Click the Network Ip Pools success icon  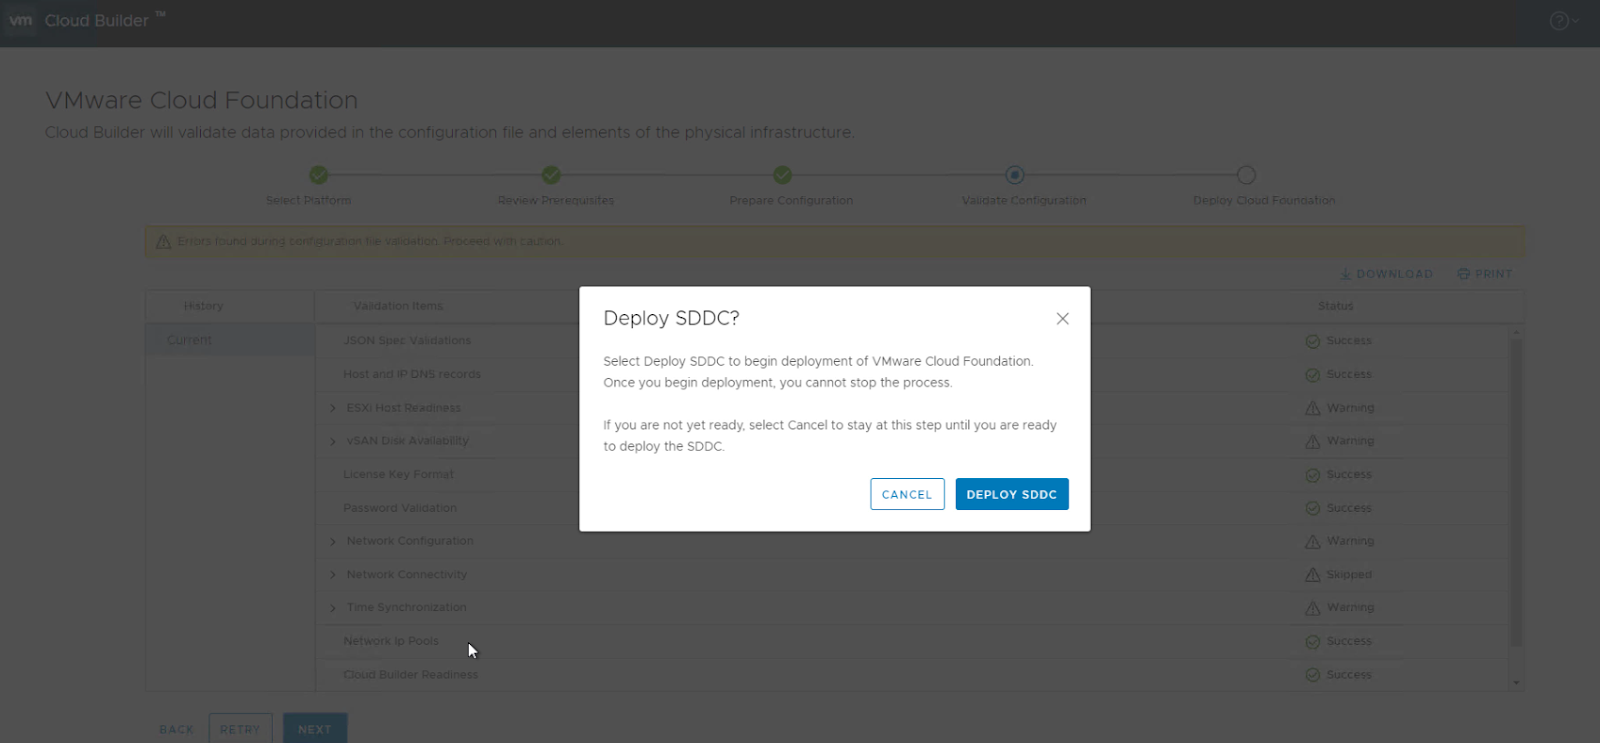[1313, 642]
